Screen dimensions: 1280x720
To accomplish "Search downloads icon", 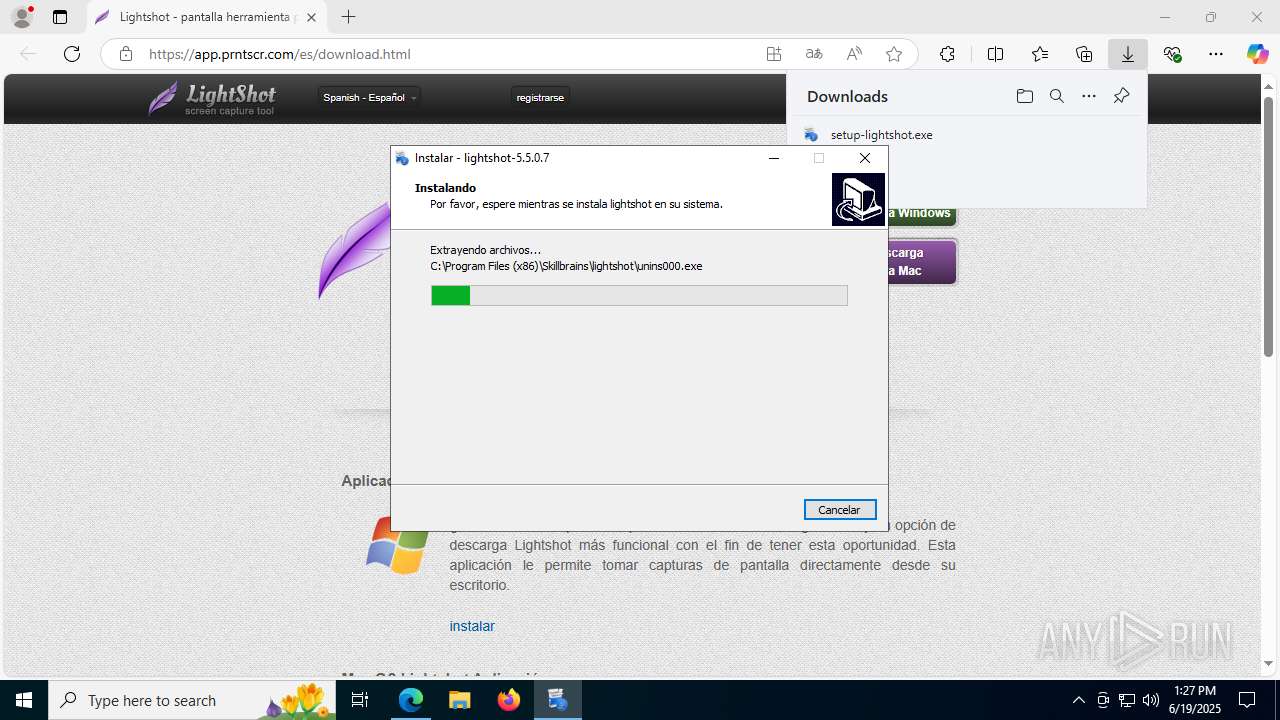I will click(x=1056, y=96).
